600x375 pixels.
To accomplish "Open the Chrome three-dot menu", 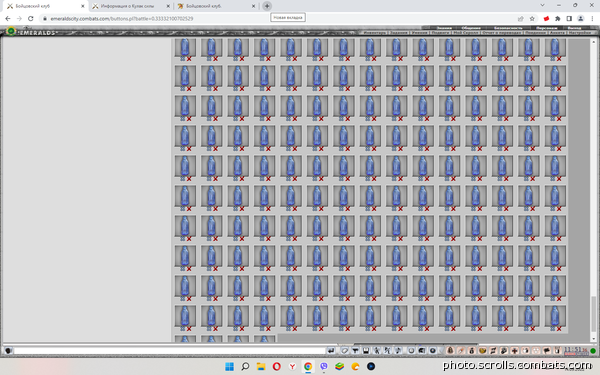I will (592, 18).
